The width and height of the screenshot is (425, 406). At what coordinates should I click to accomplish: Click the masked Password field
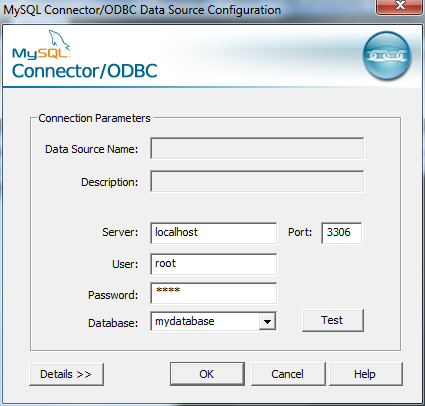(213, 293)
